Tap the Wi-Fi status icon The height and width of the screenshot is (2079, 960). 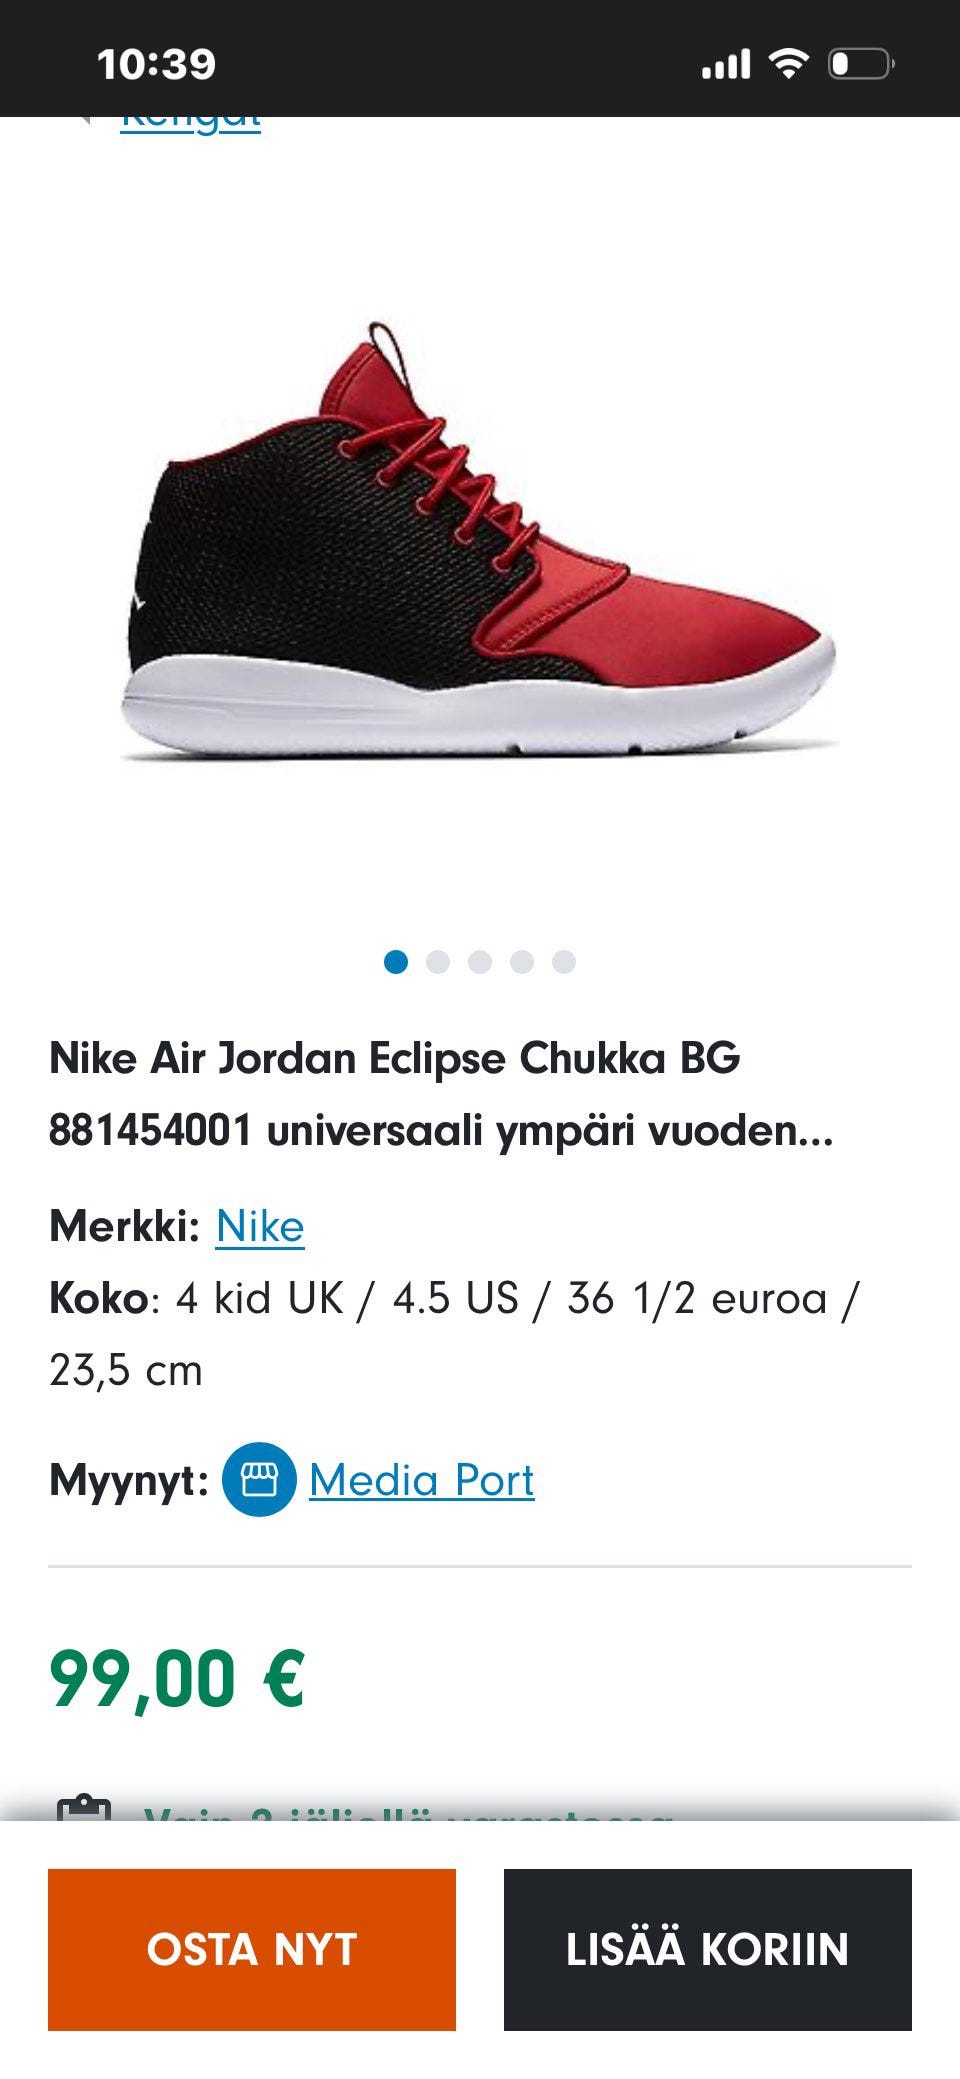[789, 64]
